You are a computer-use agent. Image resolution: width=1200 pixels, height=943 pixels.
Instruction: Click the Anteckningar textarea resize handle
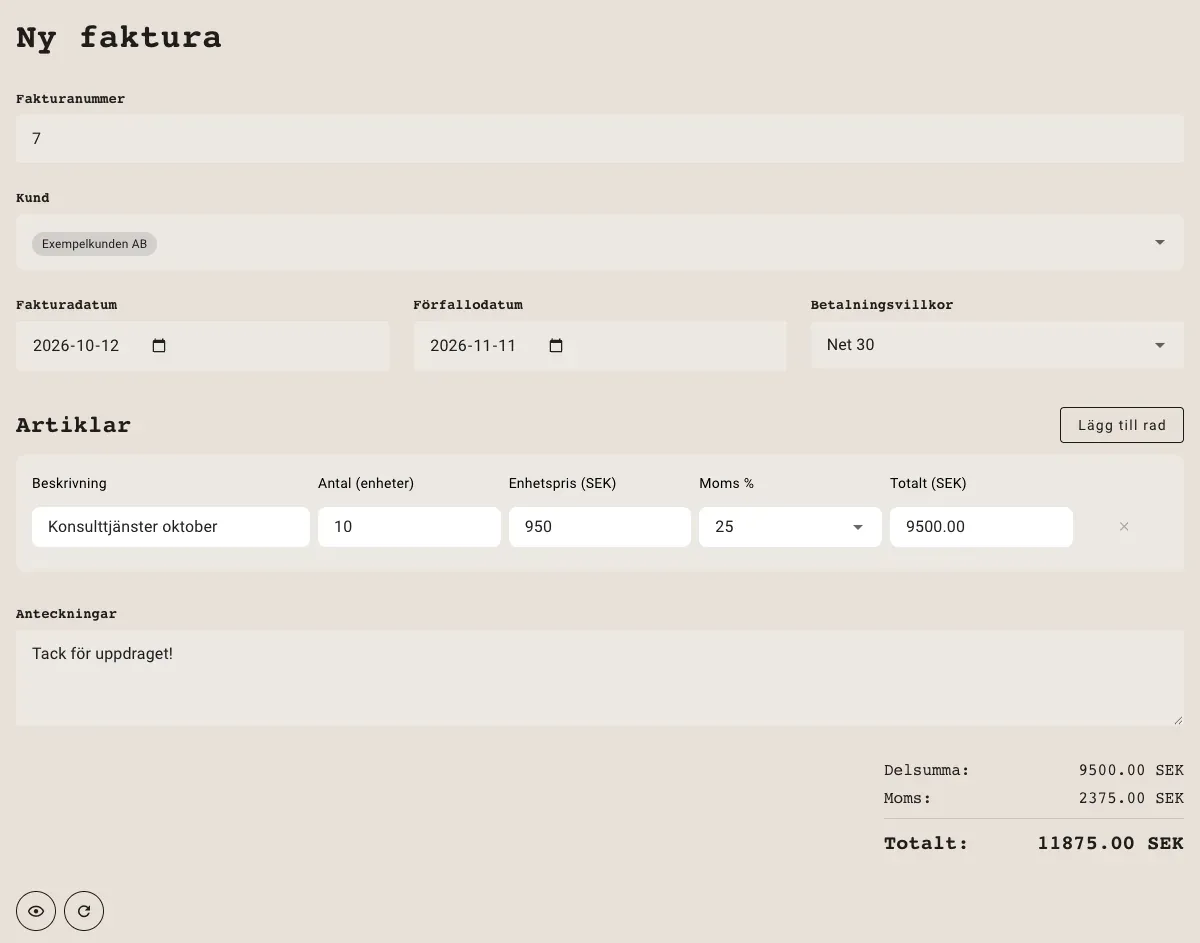click(1178, 719)
